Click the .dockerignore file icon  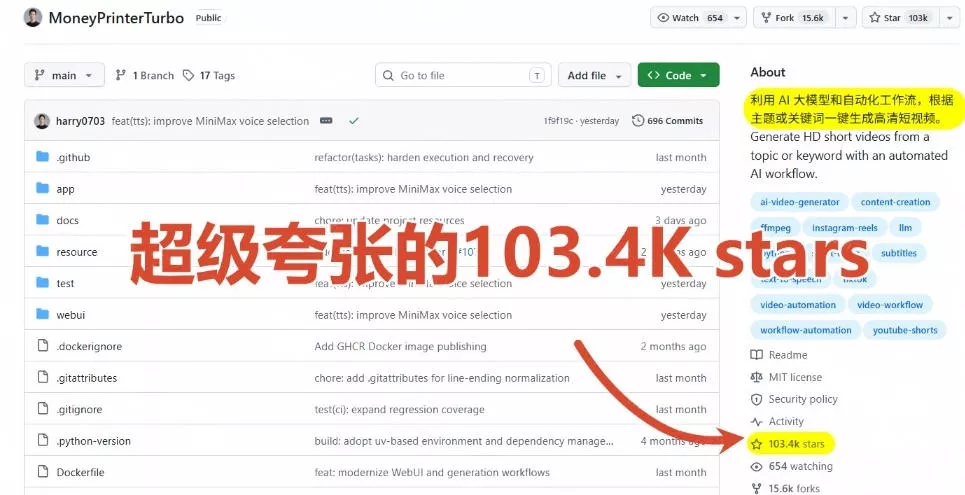click(42, 345)
